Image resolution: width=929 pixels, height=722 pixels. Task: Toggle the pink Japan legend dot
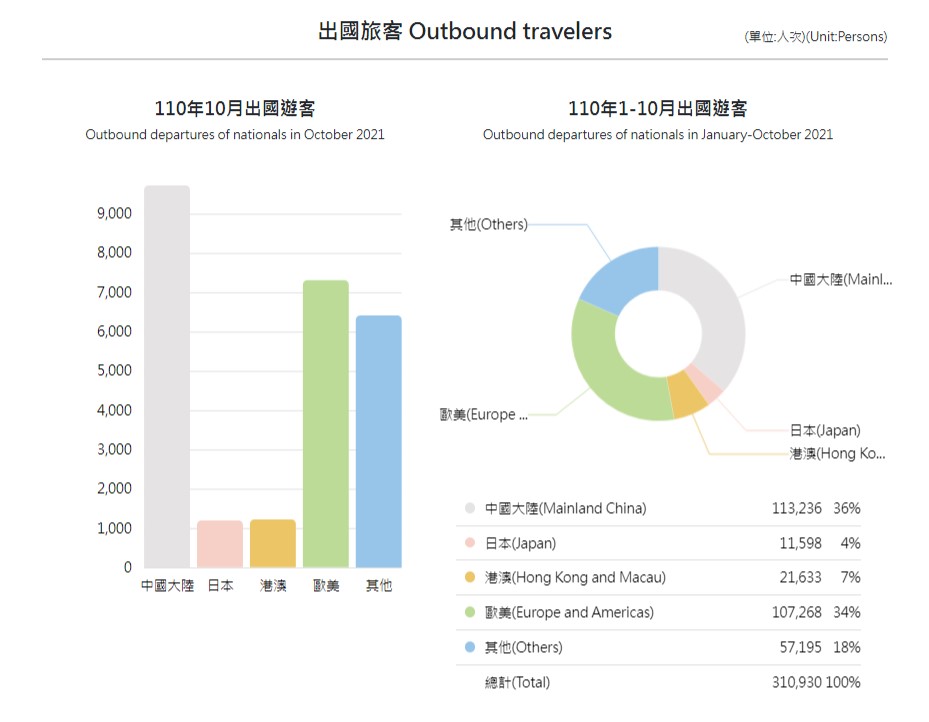point(470,543)
